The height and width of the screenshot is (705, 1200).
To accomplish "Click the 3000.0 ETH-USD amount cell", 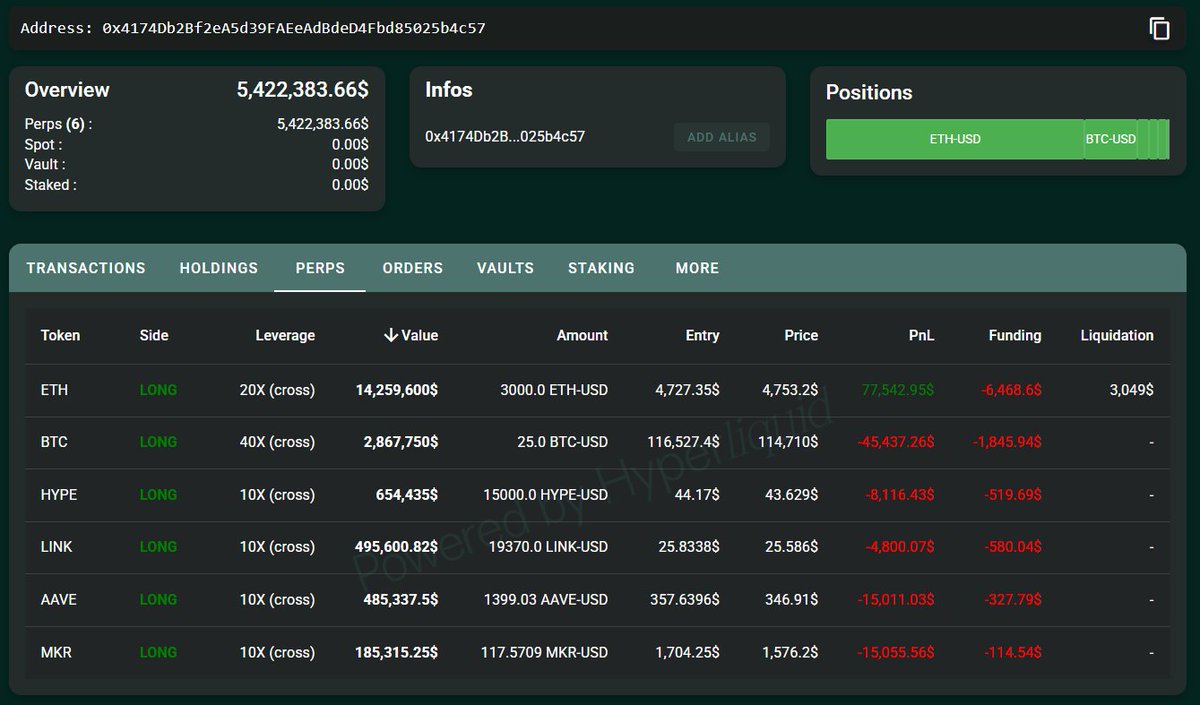I will coord(554,390).
